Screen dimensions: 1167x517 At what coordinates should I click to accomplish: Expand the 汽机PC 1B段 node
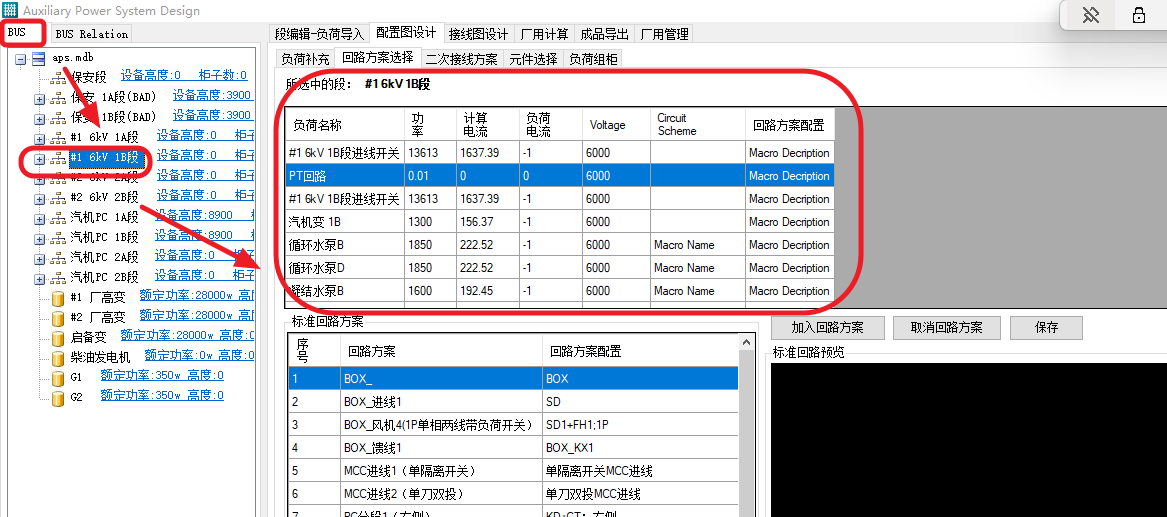point(39,239)
